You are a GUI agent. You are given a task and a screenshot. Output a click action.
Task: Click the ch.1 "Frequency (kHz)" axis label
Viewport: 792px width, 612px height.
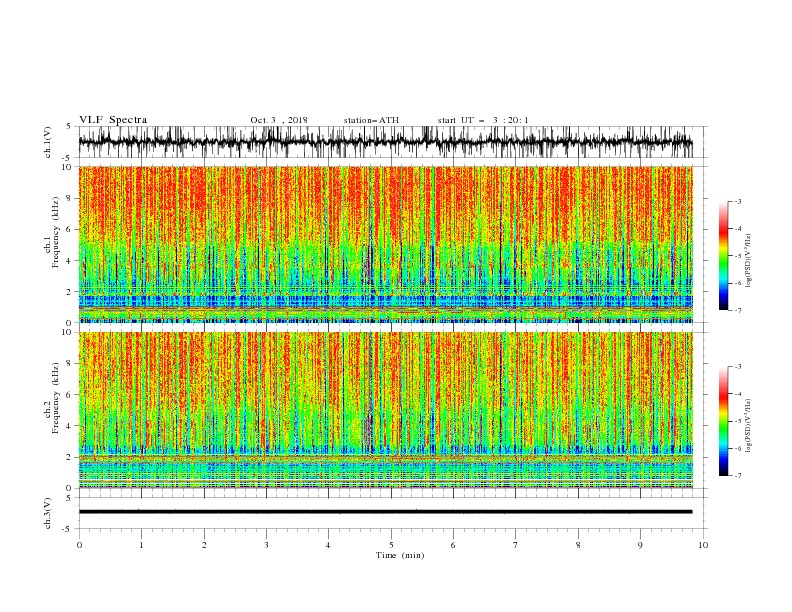(56, 233)
